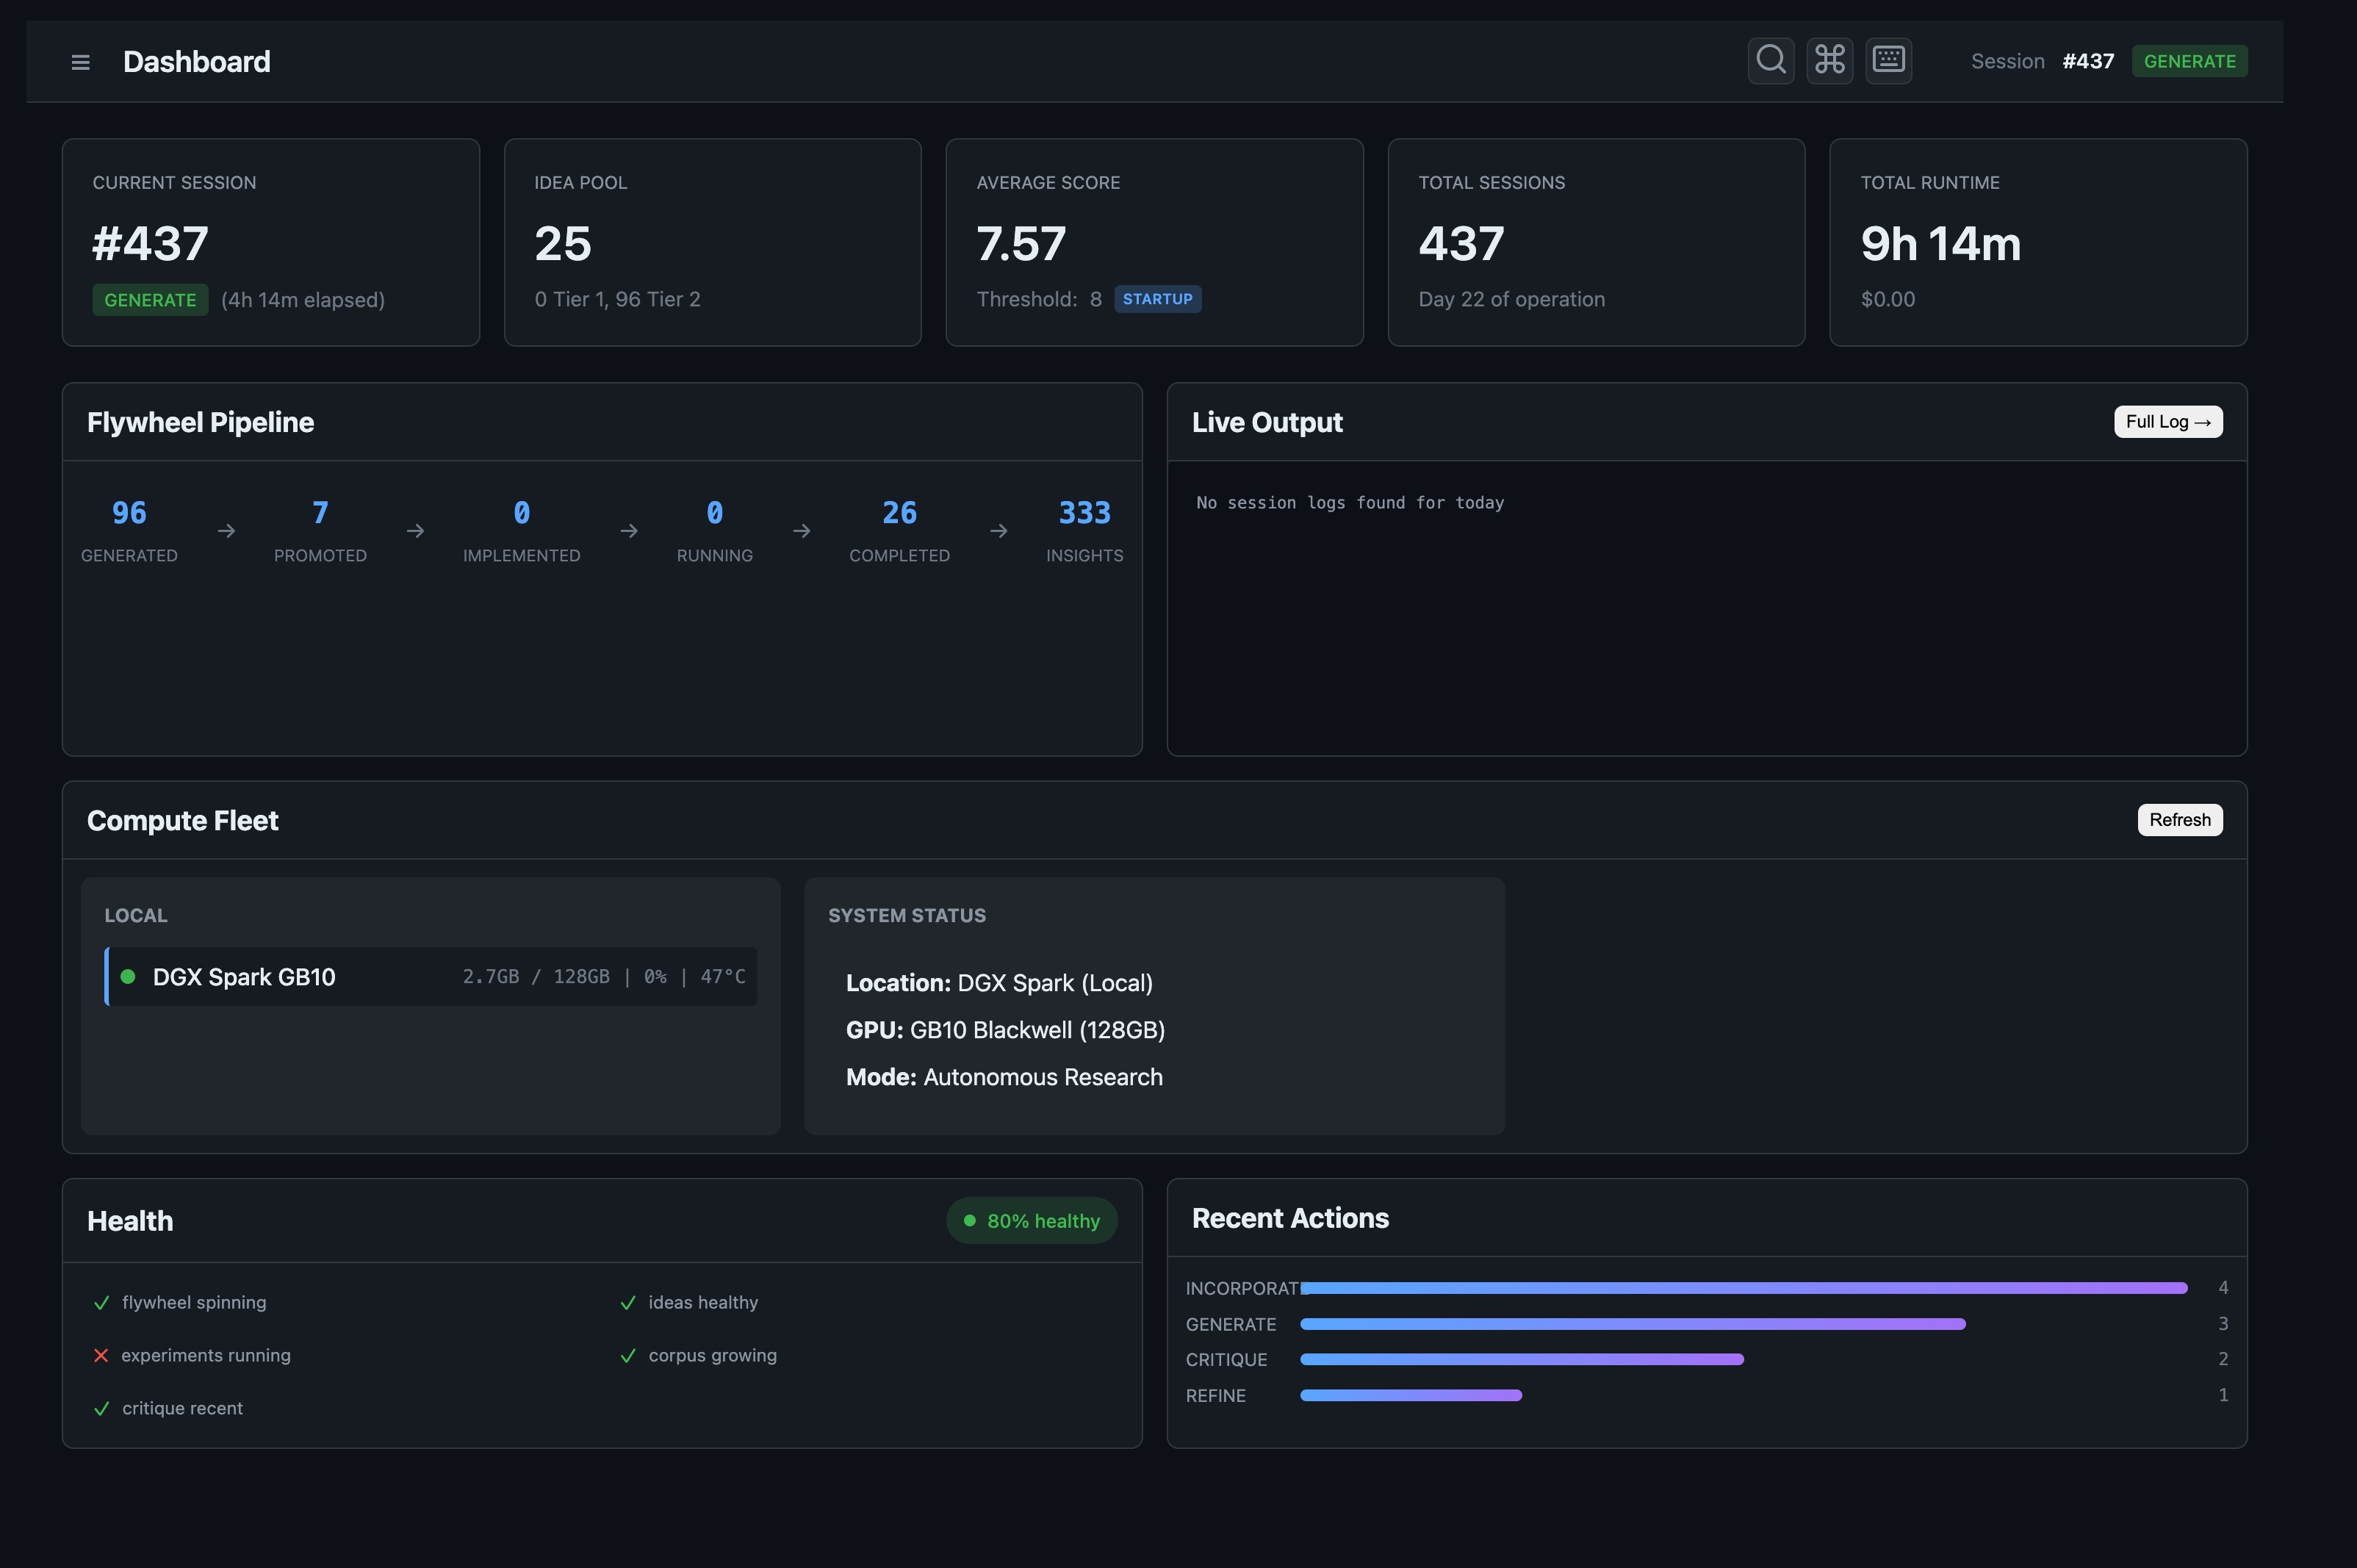Click the search magnifier icon
Screen dimensions: 2357x1568
(x=1770, y=61)
